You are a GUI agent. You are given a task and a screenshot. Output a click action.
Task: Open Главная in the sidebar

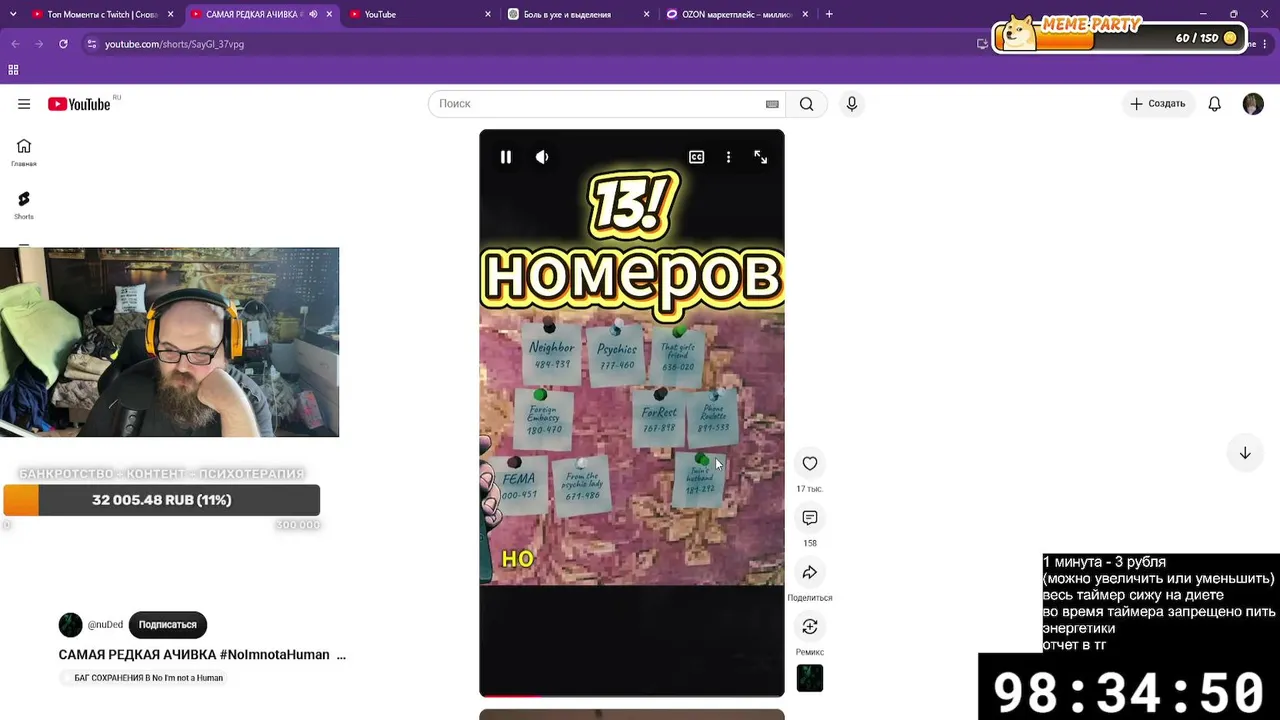pyautogui.click(x=24, y=152)
